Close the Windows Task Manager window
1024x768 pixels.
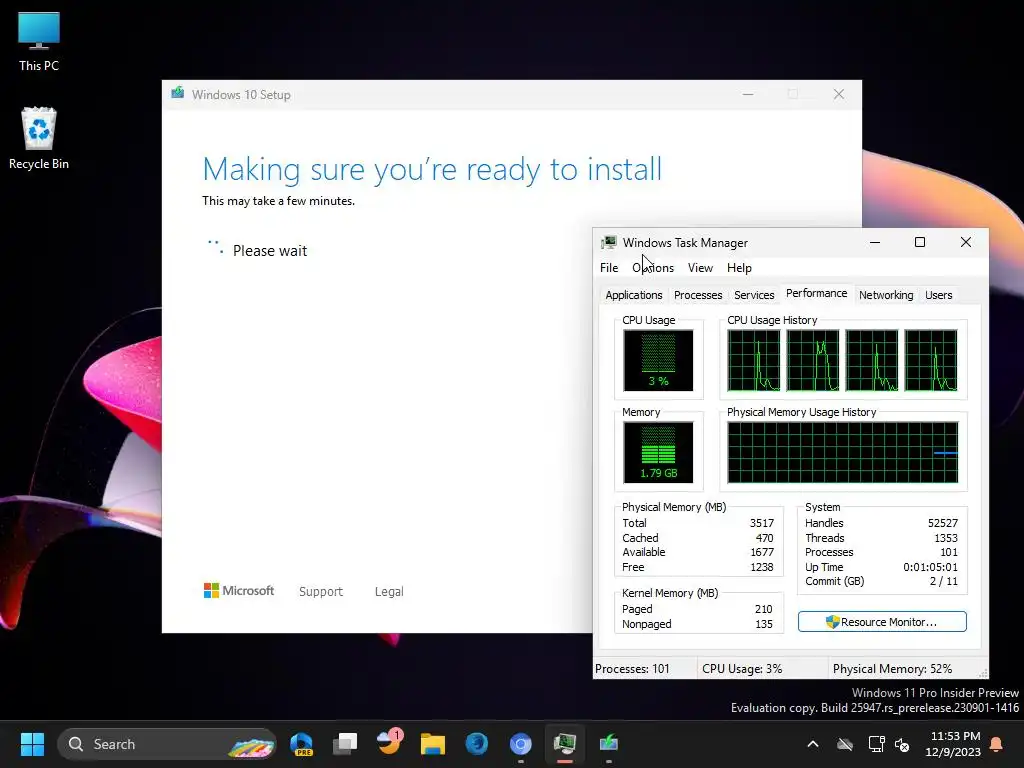[966, 242]
